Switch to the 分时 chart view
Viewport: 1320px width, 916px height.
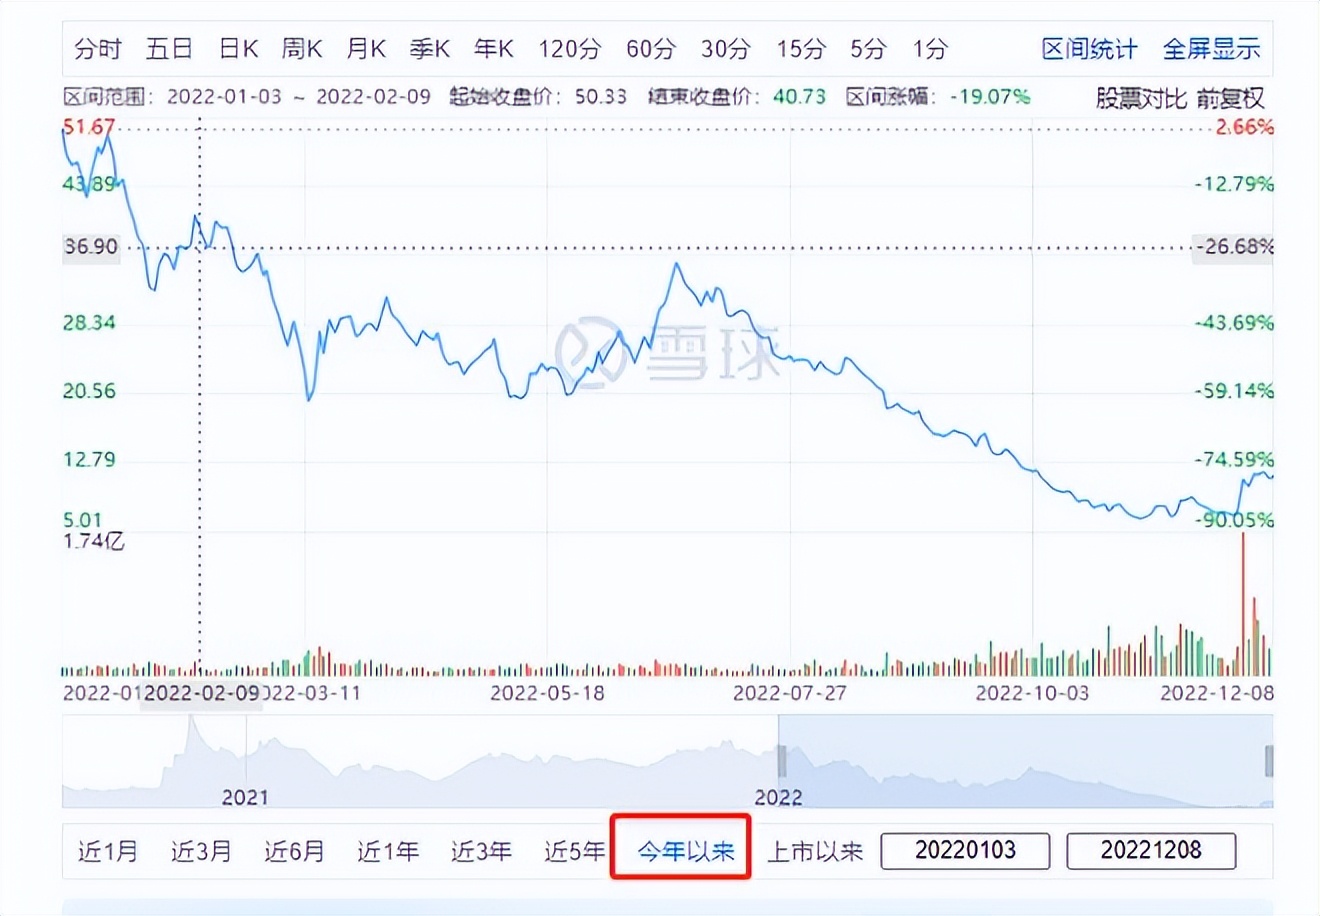(96, 48)
